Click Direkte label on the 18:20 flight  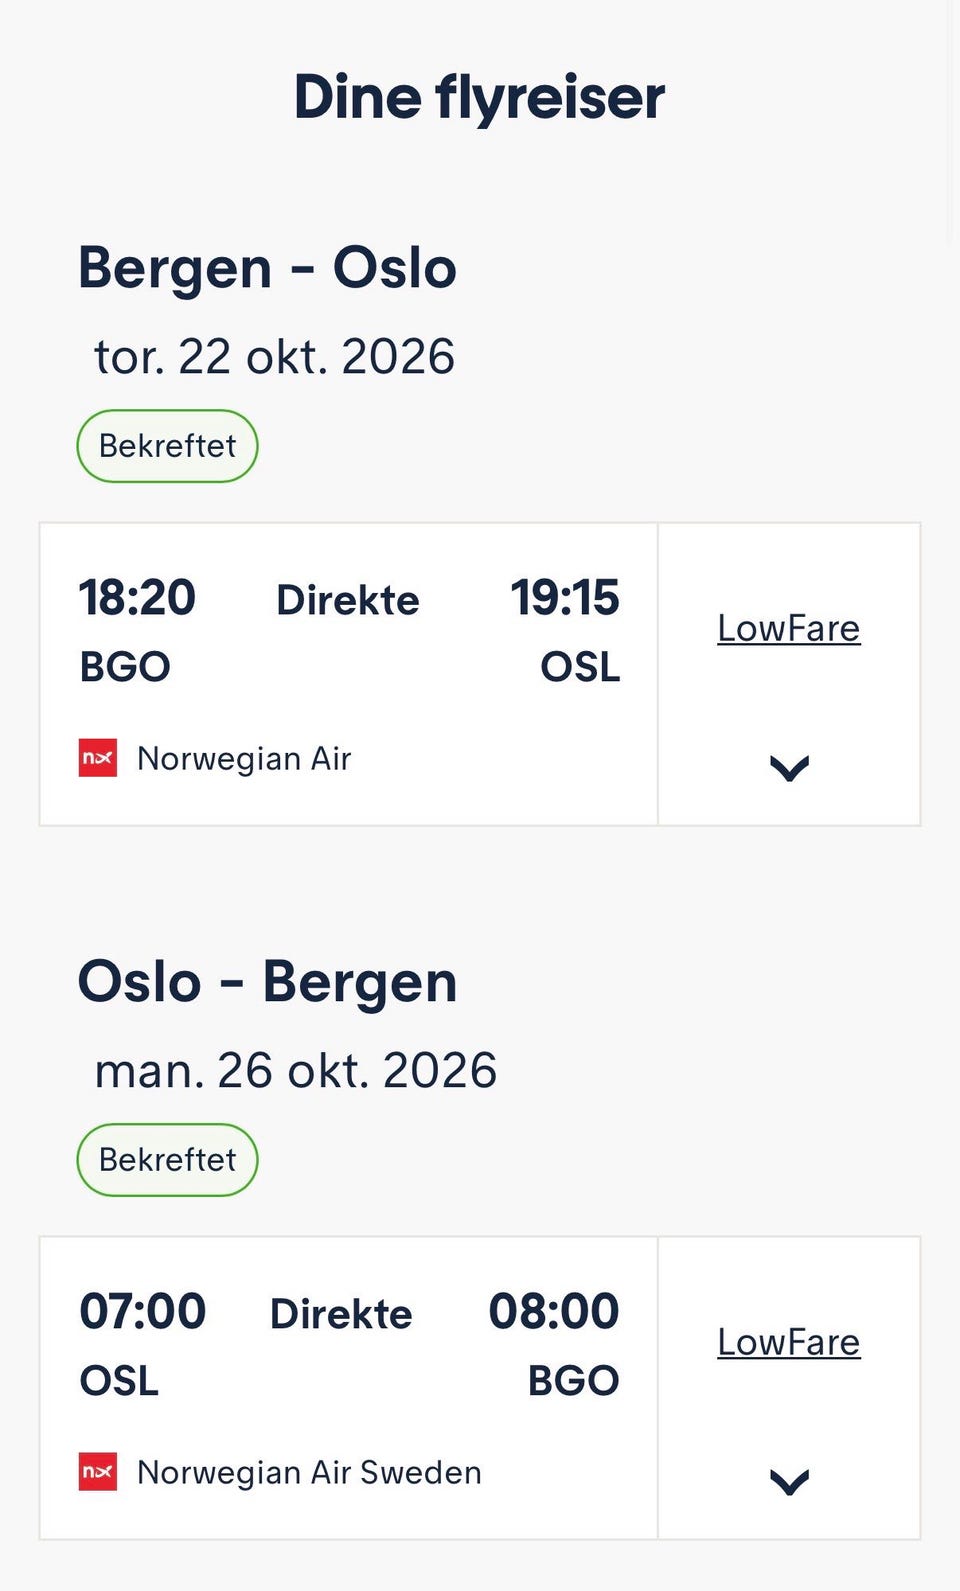click(x=348, y=600)
